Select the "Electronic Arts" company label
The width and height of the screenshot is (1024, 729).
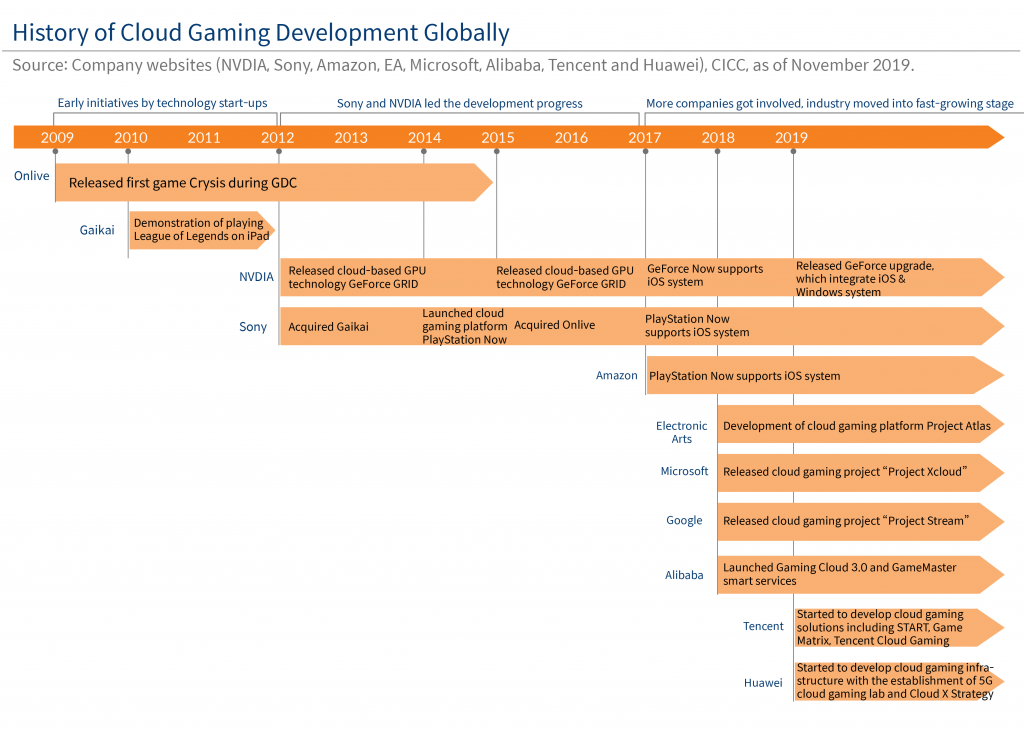click(681, 432)
